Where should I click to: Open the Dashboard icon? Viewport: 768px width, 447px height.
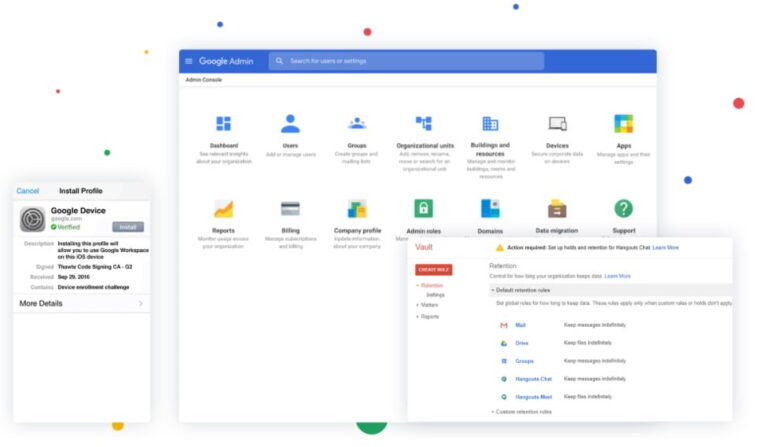tap(224, 124)
